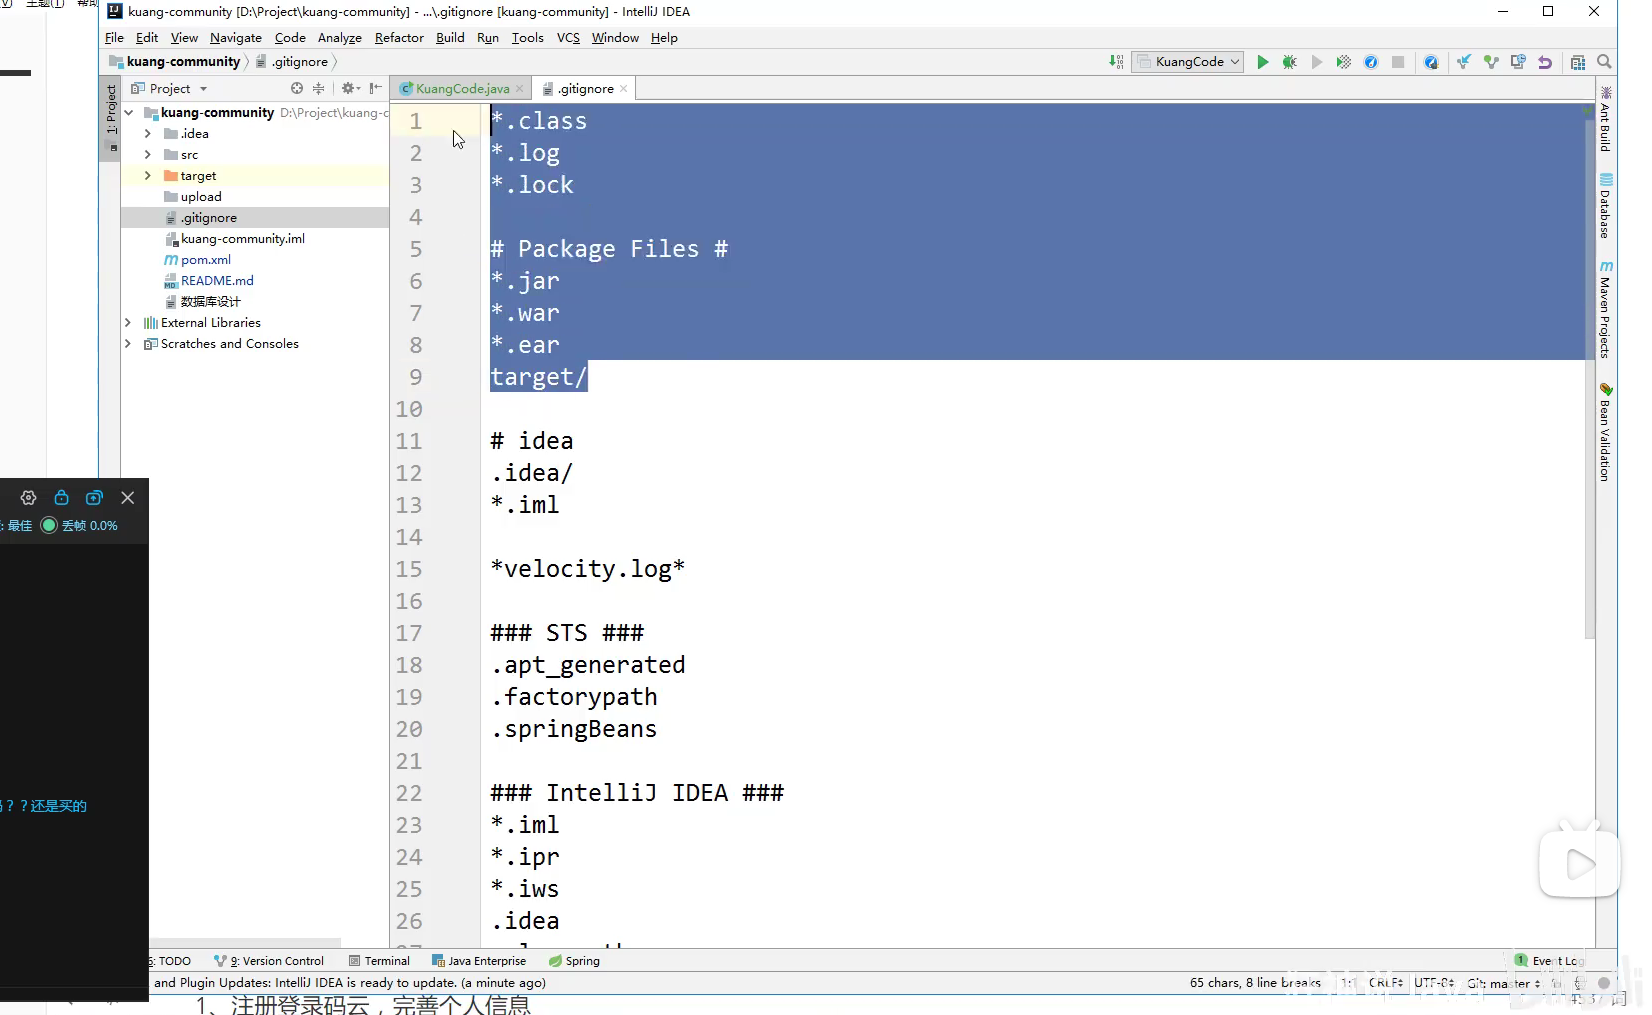1652x1015 pixels.
Task: Select the upload folder
Action: (201, 196)
